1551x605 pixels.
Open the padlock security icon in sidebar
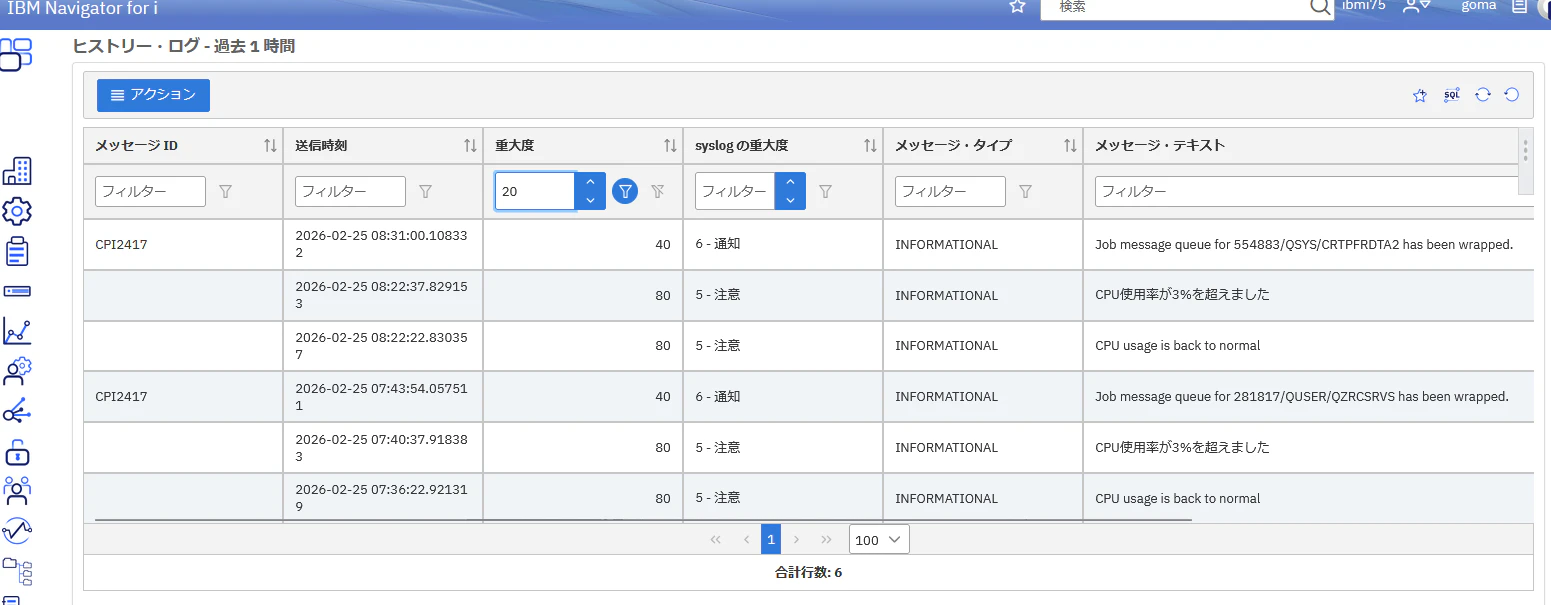coord(17,452)
